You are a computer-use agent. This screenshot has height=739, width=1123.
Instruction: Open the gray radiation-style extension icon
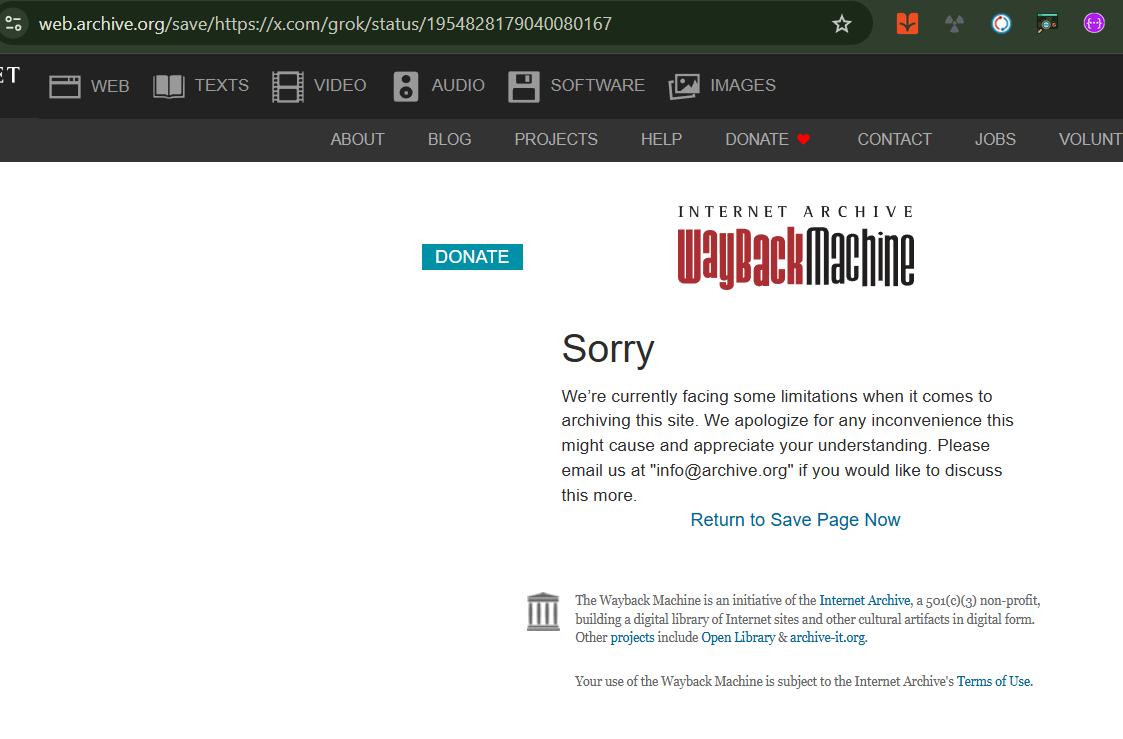pyautogui.click(x=954, y=24)
